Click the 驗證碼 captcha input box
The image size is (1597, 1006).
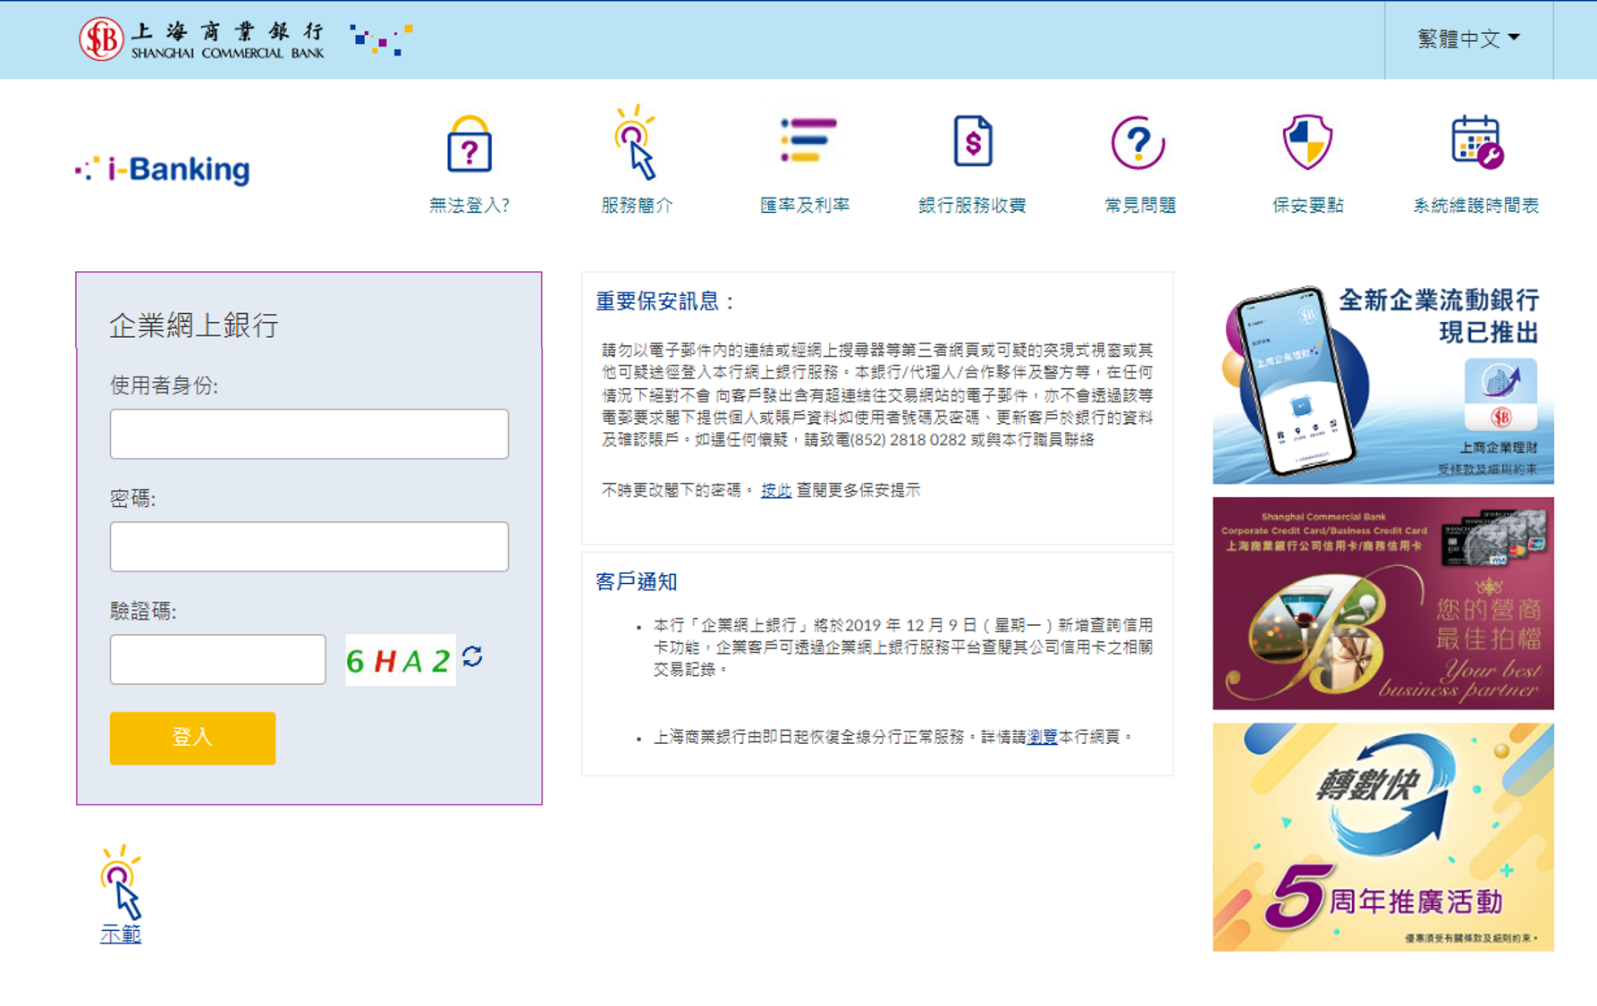(218, 660)
